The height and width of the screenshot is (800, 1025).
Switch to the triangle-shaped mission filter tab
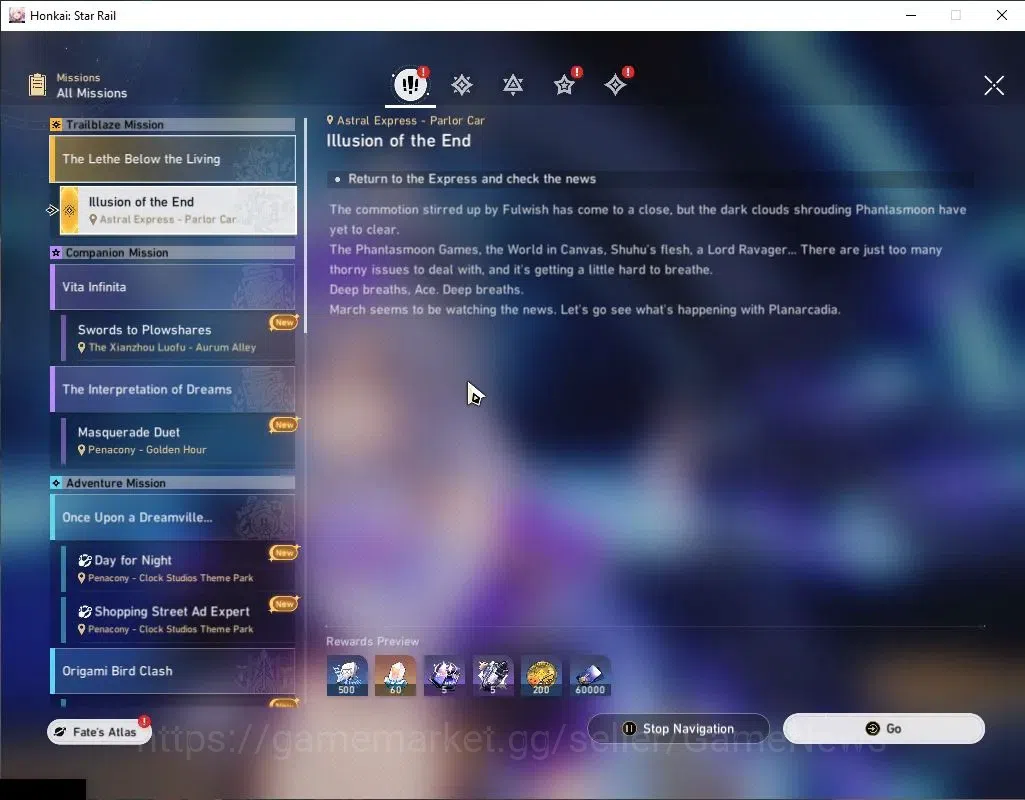coord(513,85)
